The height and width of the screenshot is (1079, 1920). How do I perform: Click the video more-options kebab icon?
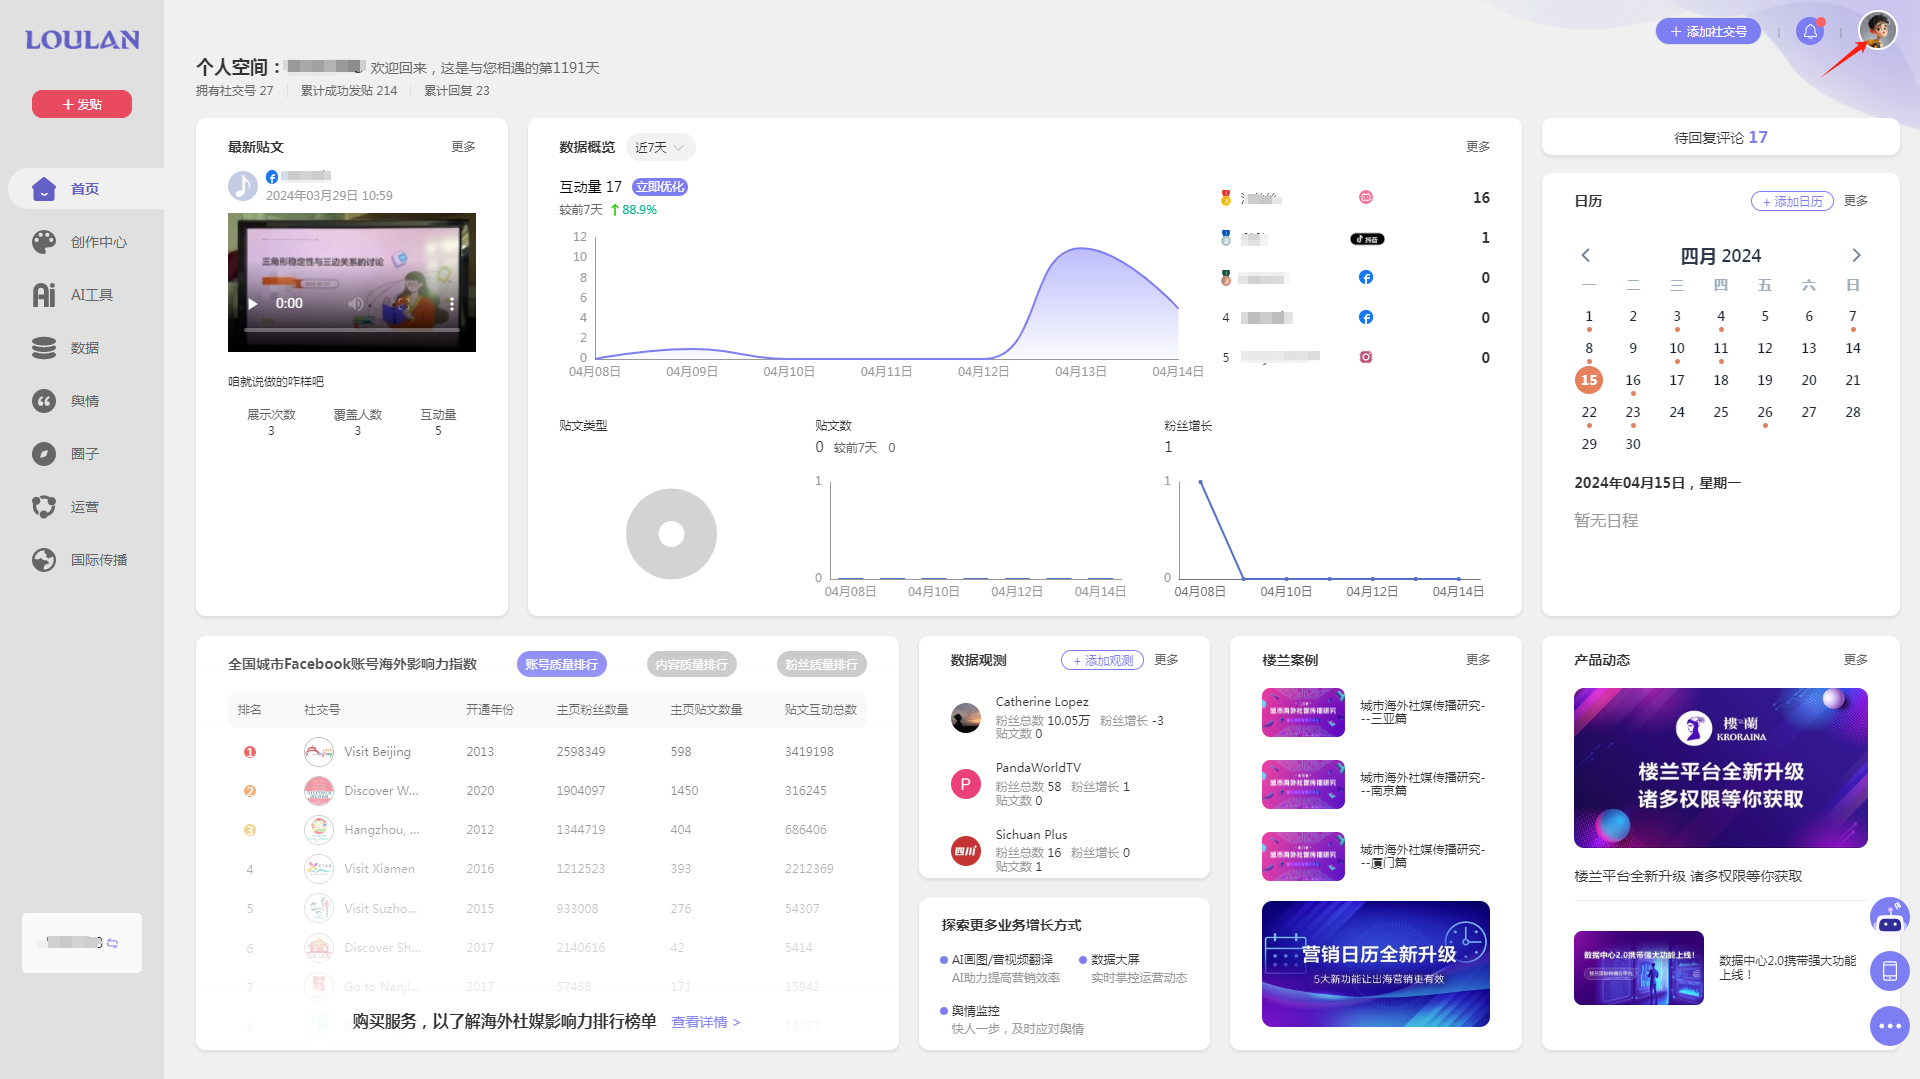(x=452, y=304)
